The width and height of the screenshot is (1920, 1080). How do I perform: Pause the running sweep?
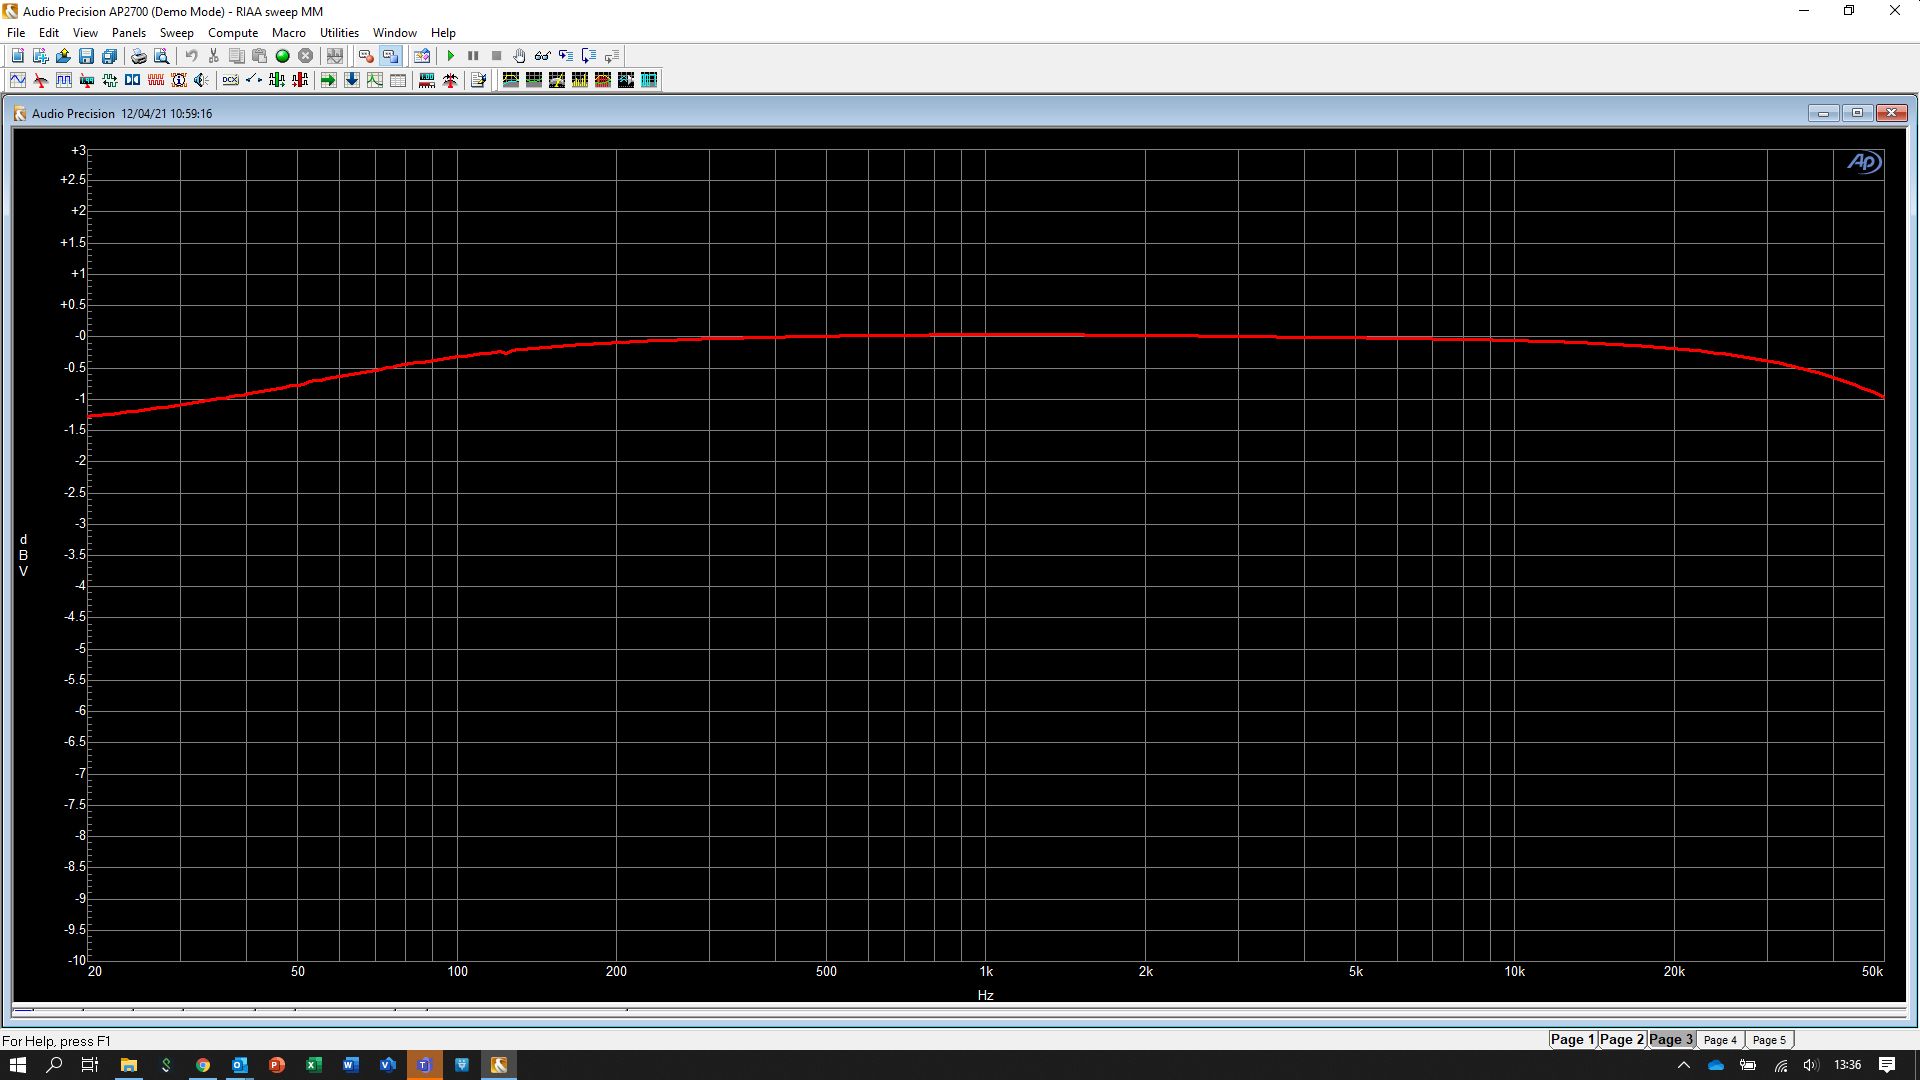pos(473,56)
